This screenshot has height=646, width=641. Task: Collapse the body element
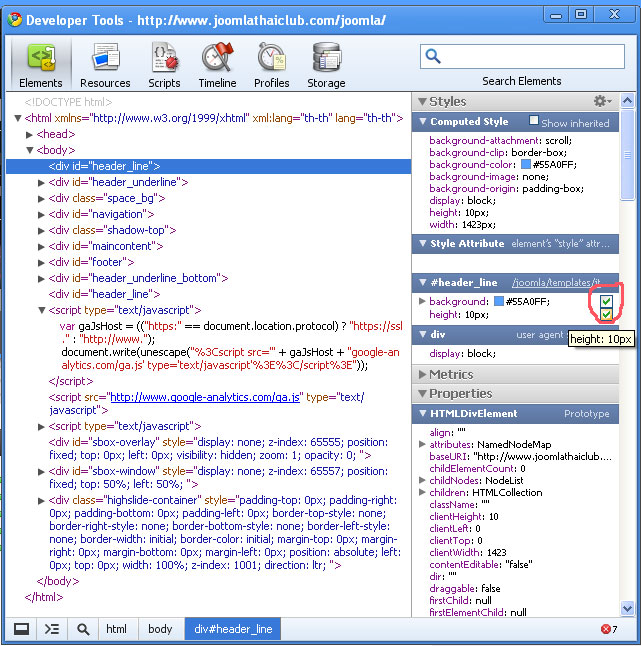pos(30,150)
